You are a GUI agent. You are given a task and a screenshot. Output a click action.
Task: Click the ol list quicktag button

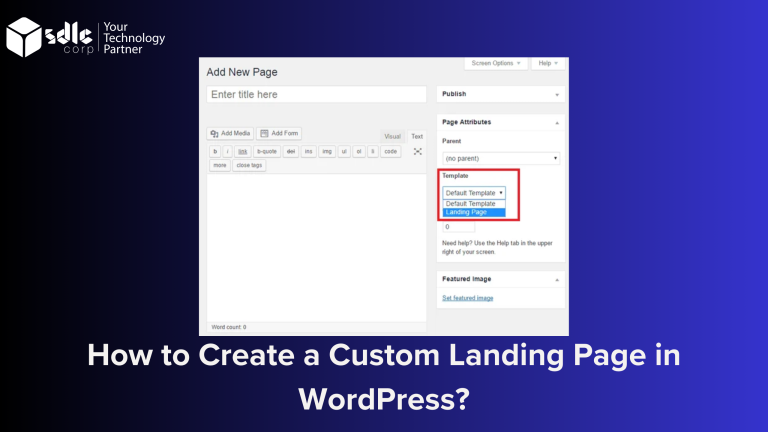359,151
